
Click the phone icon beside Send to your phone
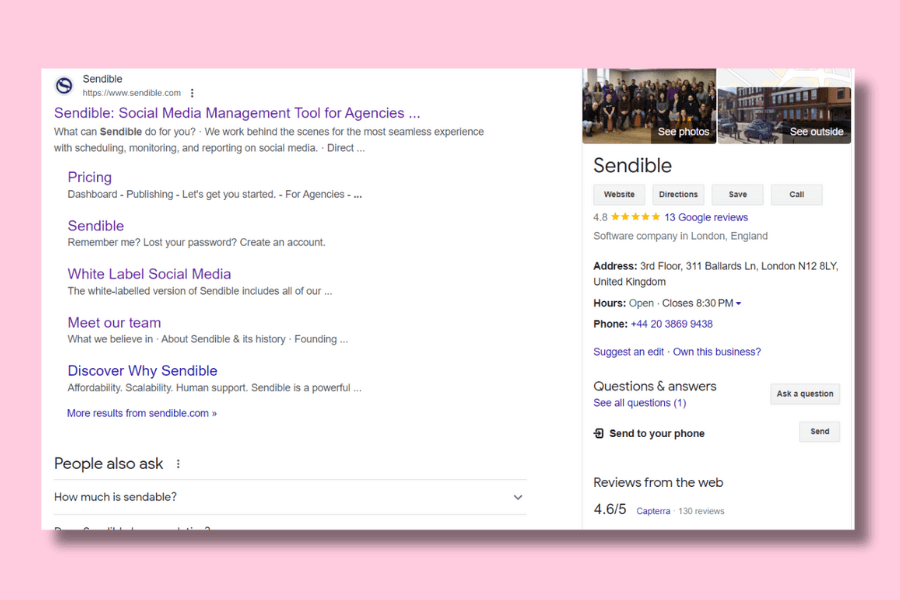coord(599,433)
